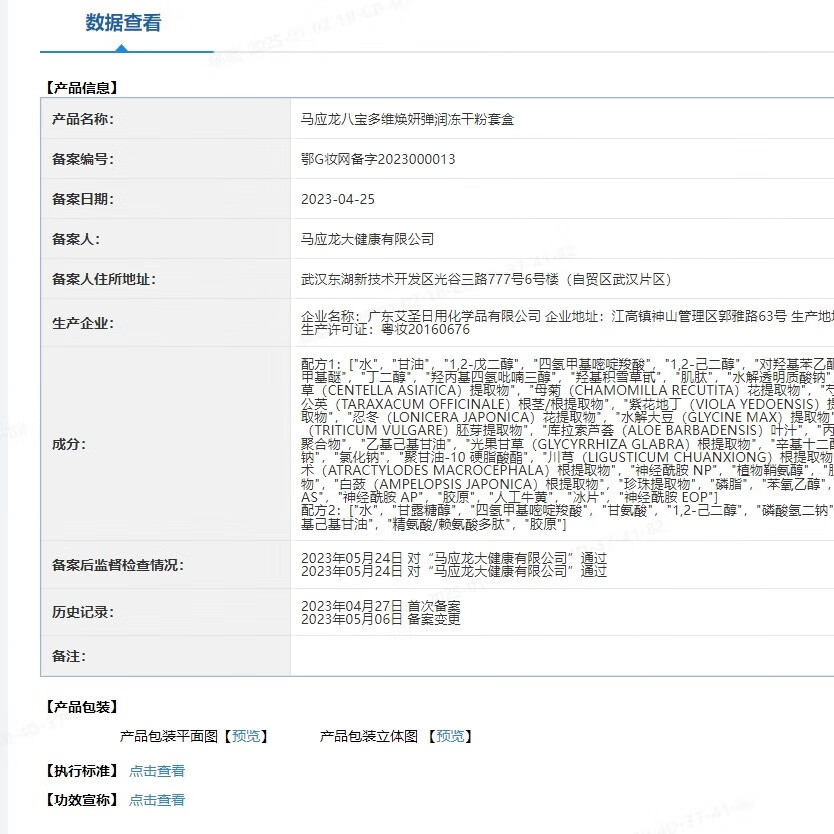Click the 【产品信息】 section header
834x834 pixels.
coord(82,87)
